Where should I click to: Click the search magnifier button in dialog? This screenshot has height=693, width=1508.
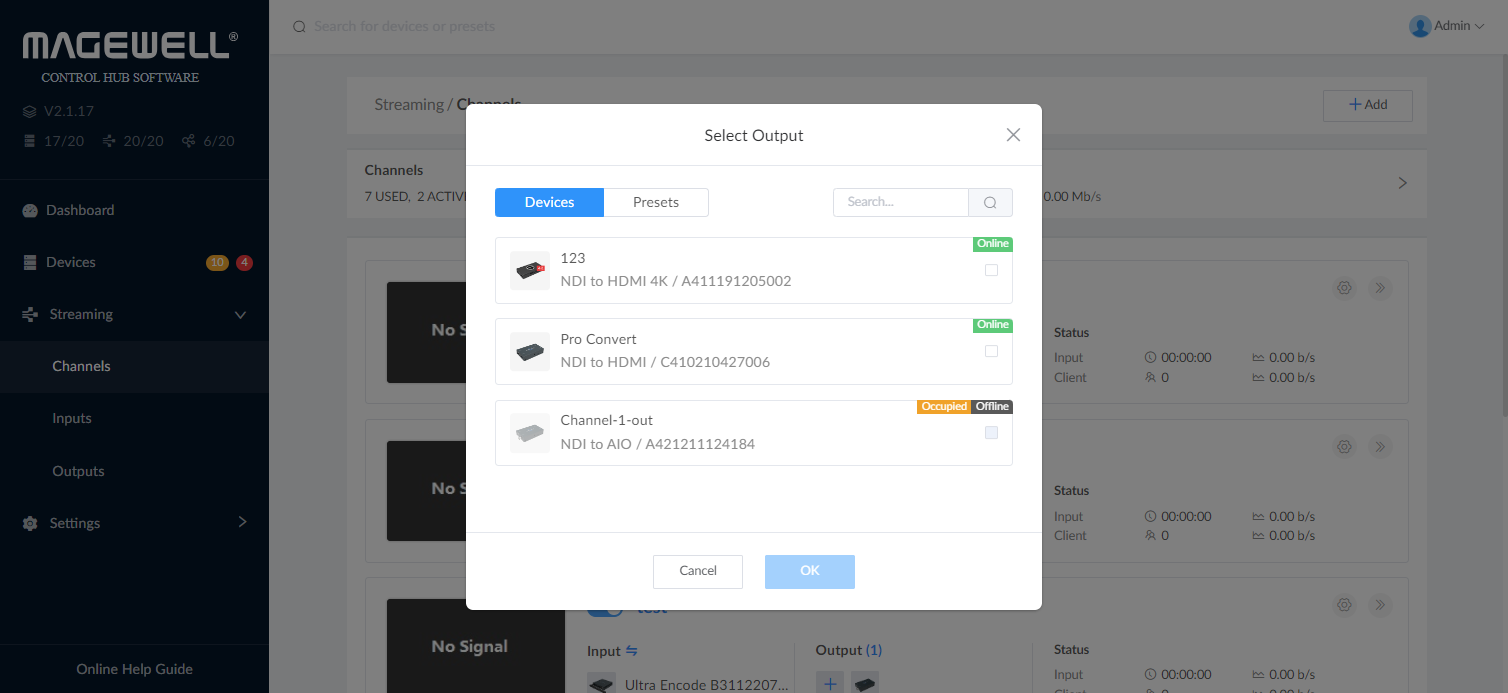(990, 202)
